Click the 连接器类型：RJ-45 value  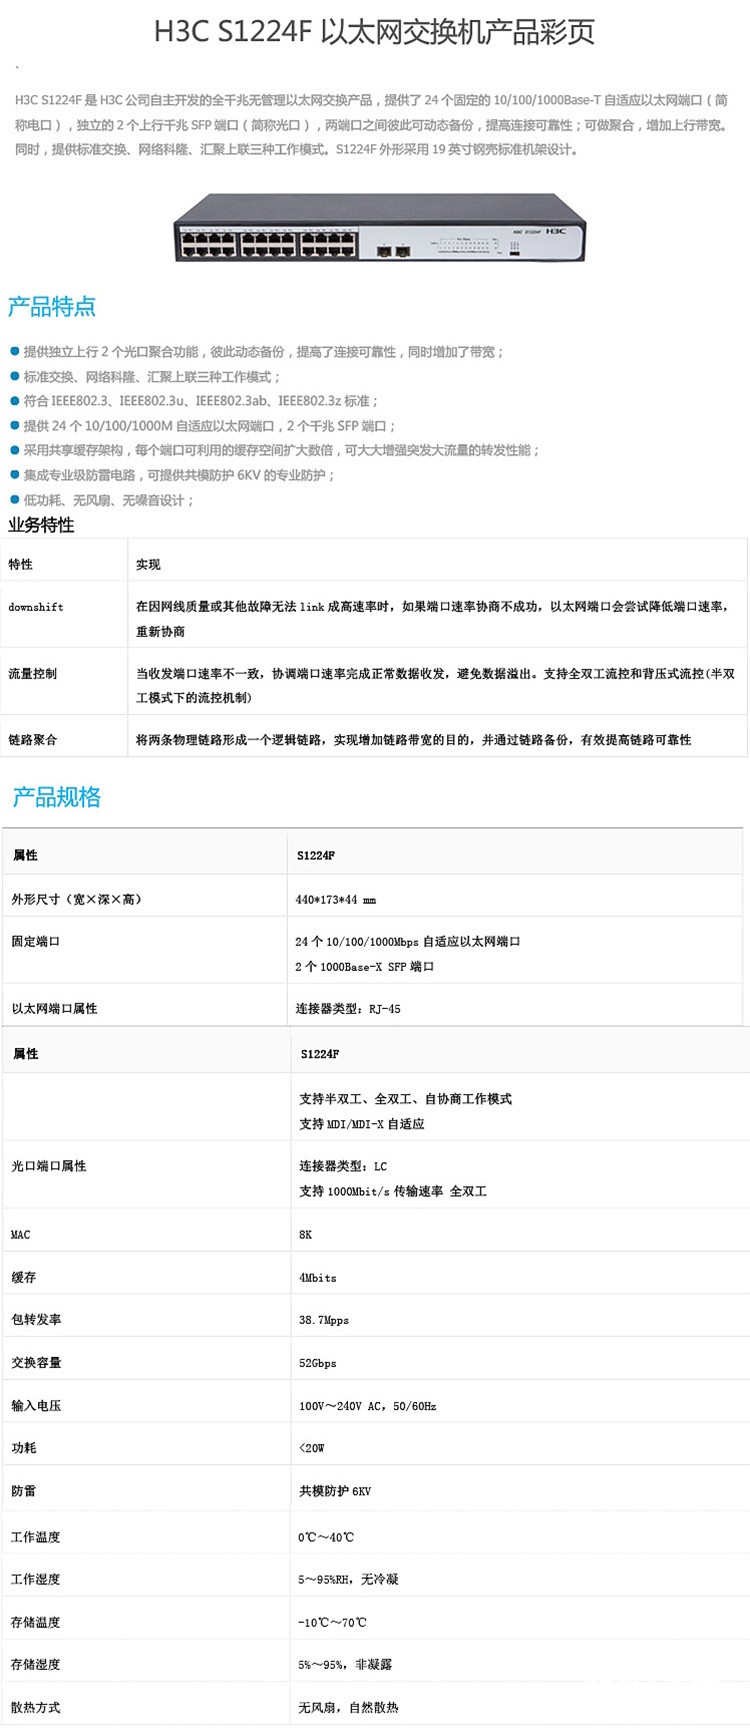(348, 1008)
